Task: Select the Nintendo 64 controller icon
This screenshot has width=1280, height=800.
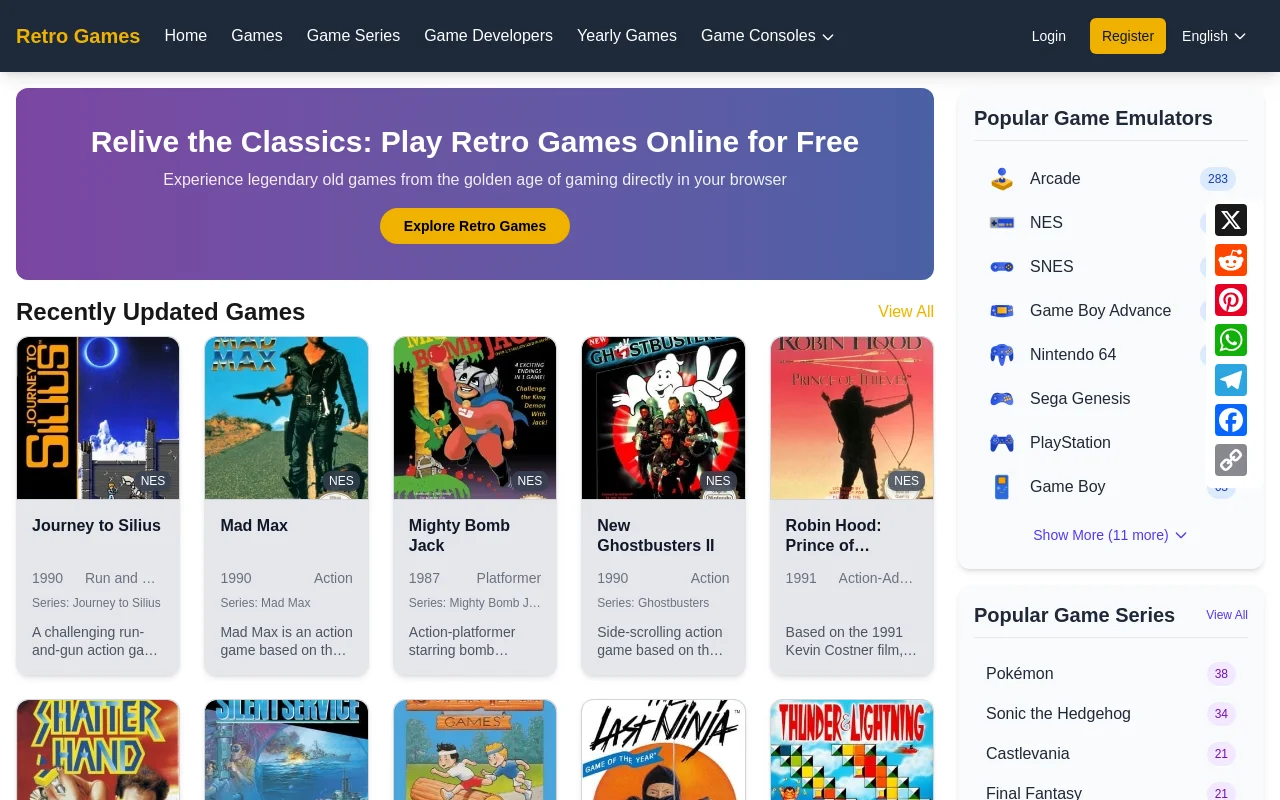Action: [1002, 355]
